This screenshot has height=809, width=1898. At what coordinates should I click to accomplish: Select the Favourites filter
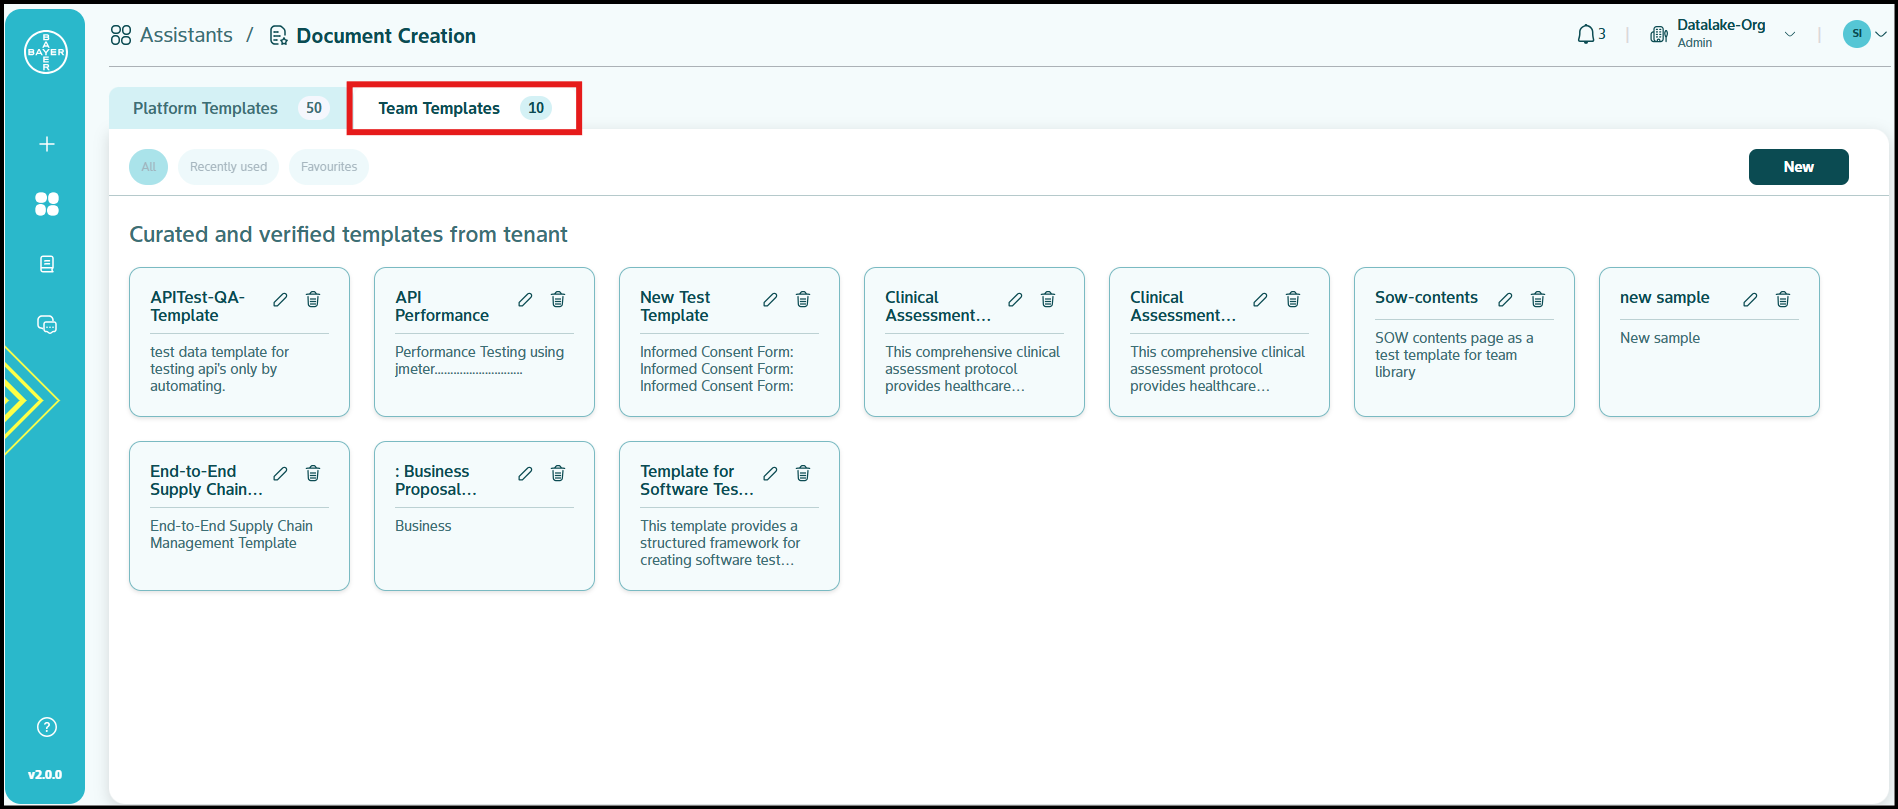tap(329, 167)
